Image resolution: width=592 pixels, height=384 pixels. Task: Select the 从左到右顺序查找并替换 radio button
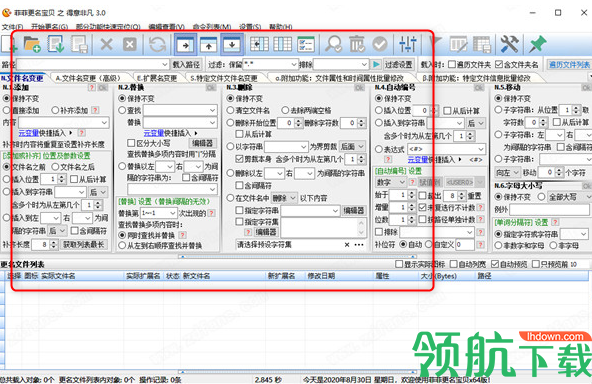pyautogui.click(x=122, y=245)
